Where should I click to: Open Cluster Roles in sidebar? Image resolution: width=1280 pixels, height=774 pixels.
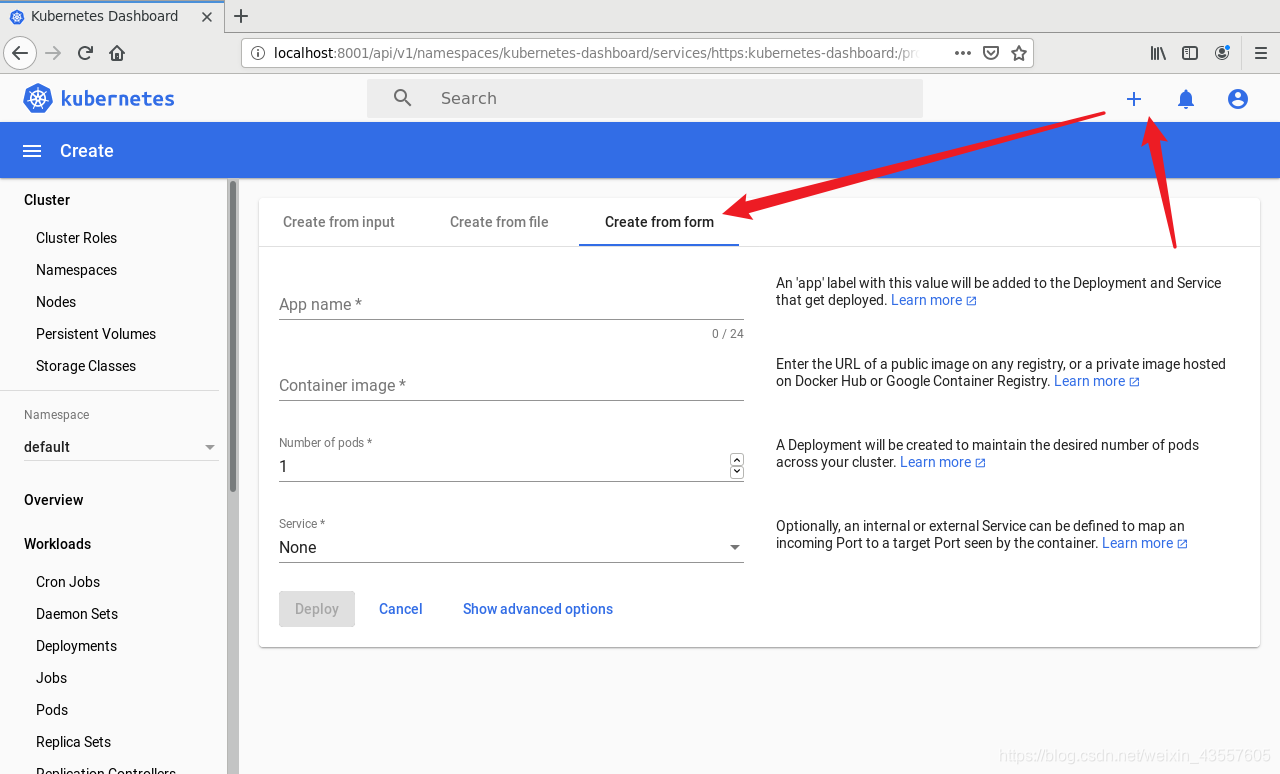(76, 238)
